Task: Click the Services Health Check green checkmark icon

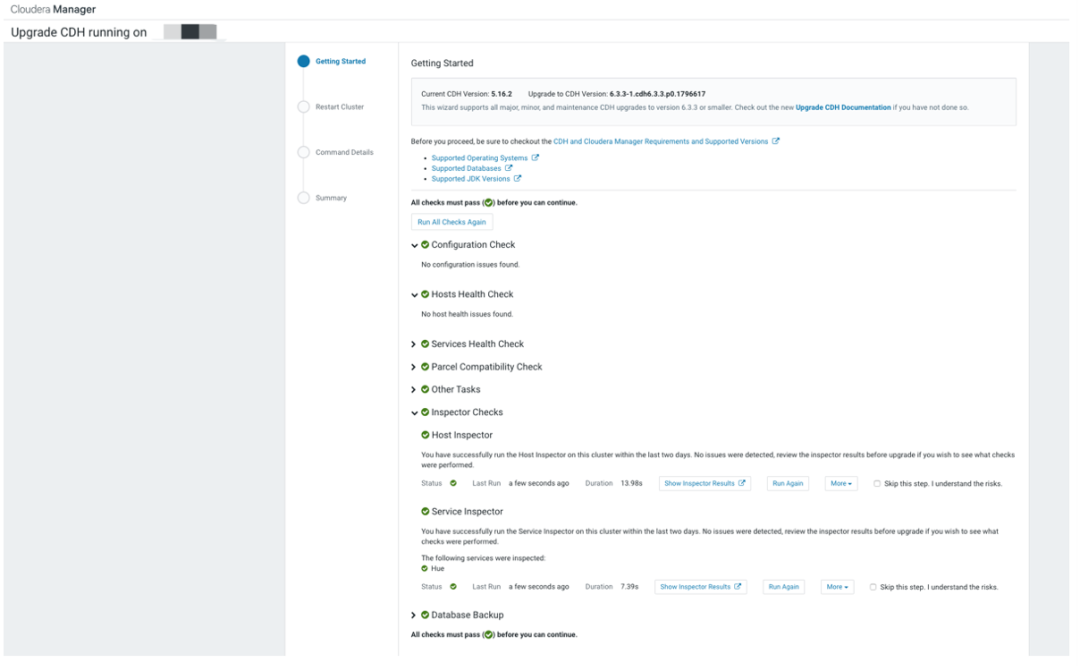Action: click(x=425, y=344)
